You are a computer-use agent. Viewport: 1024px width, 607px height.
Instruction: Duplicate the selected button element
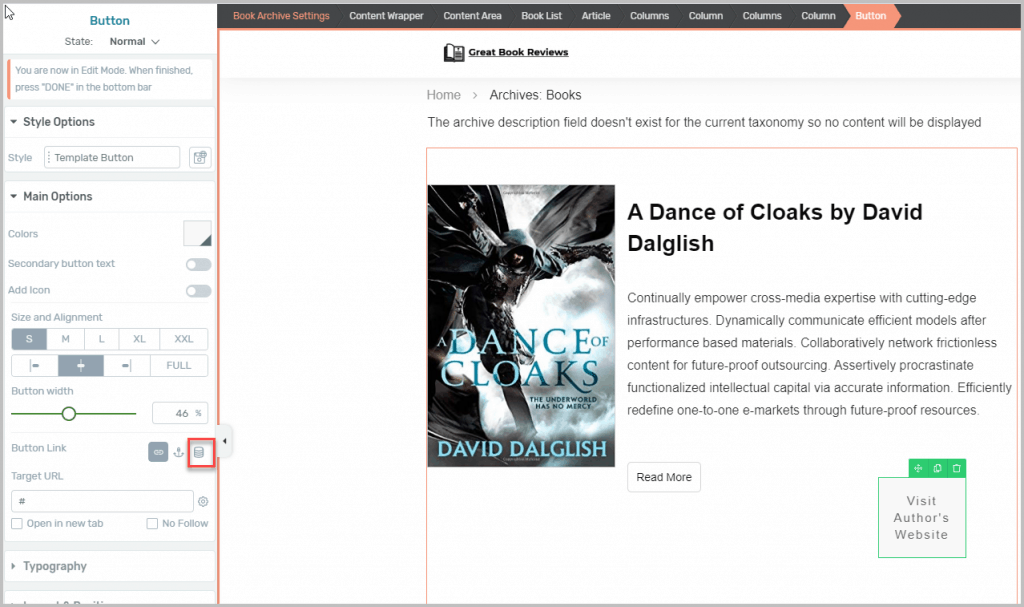(x=937, y=468)
